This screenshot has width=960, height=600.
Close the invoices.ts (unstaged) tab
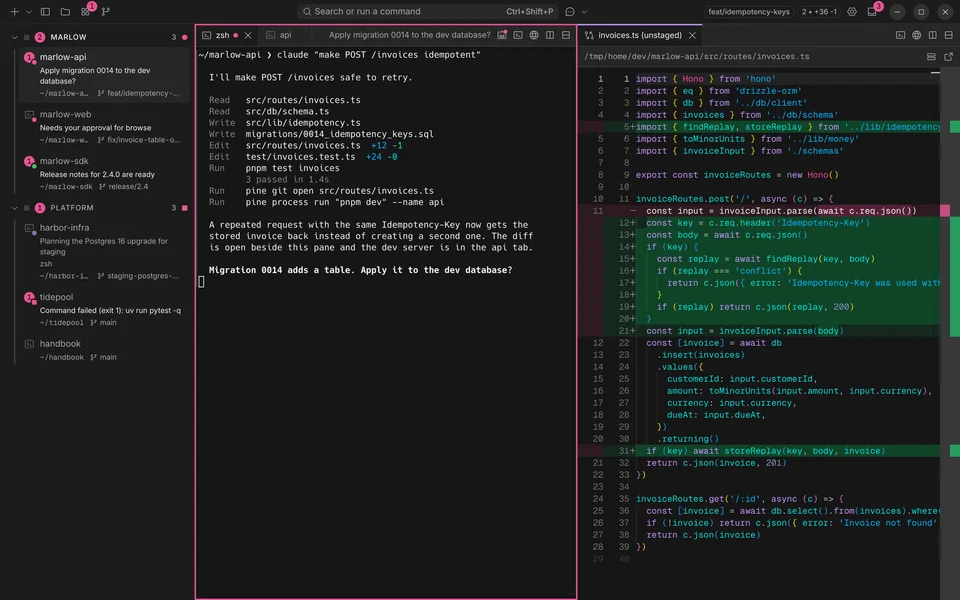click(692, 36)
